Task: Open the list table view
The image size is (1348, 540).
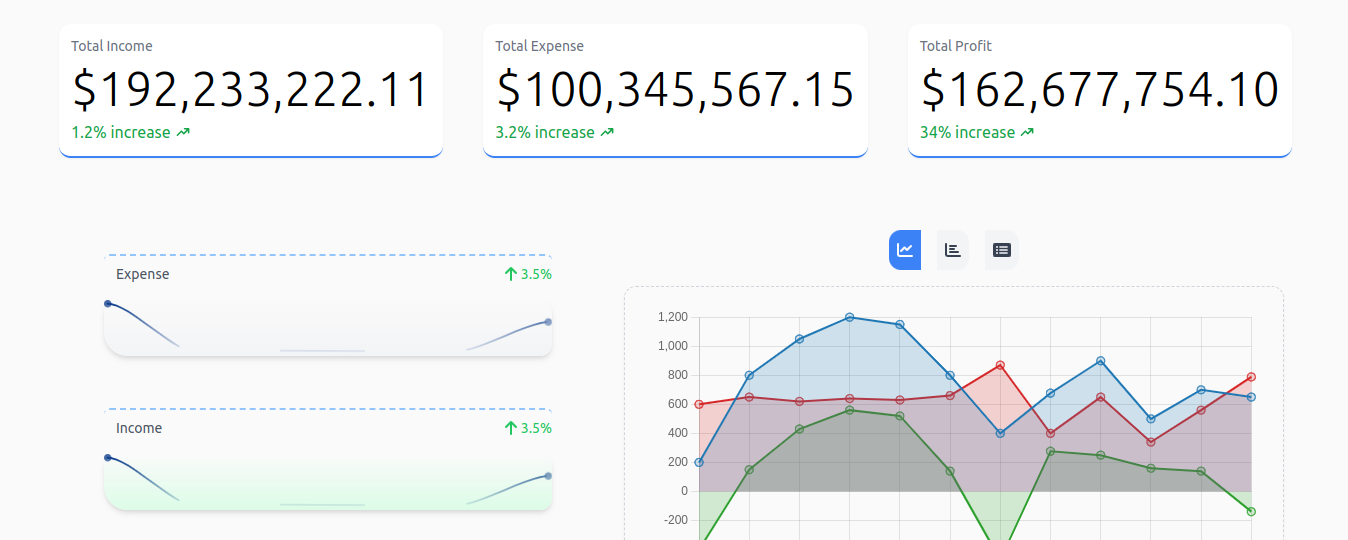Action: (x=1001, y=250)
